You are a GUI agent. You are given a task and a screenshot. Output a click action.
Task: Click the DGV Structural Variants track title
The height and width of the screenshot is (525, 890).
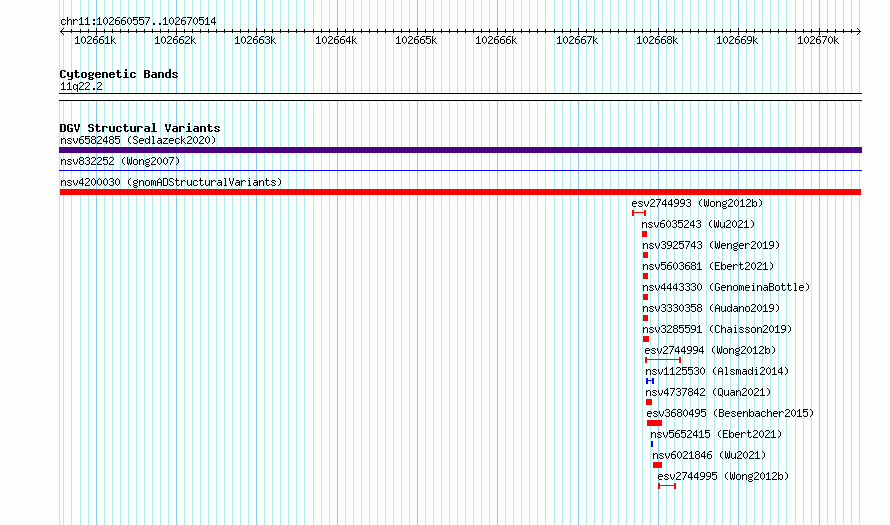click(140, 128)
